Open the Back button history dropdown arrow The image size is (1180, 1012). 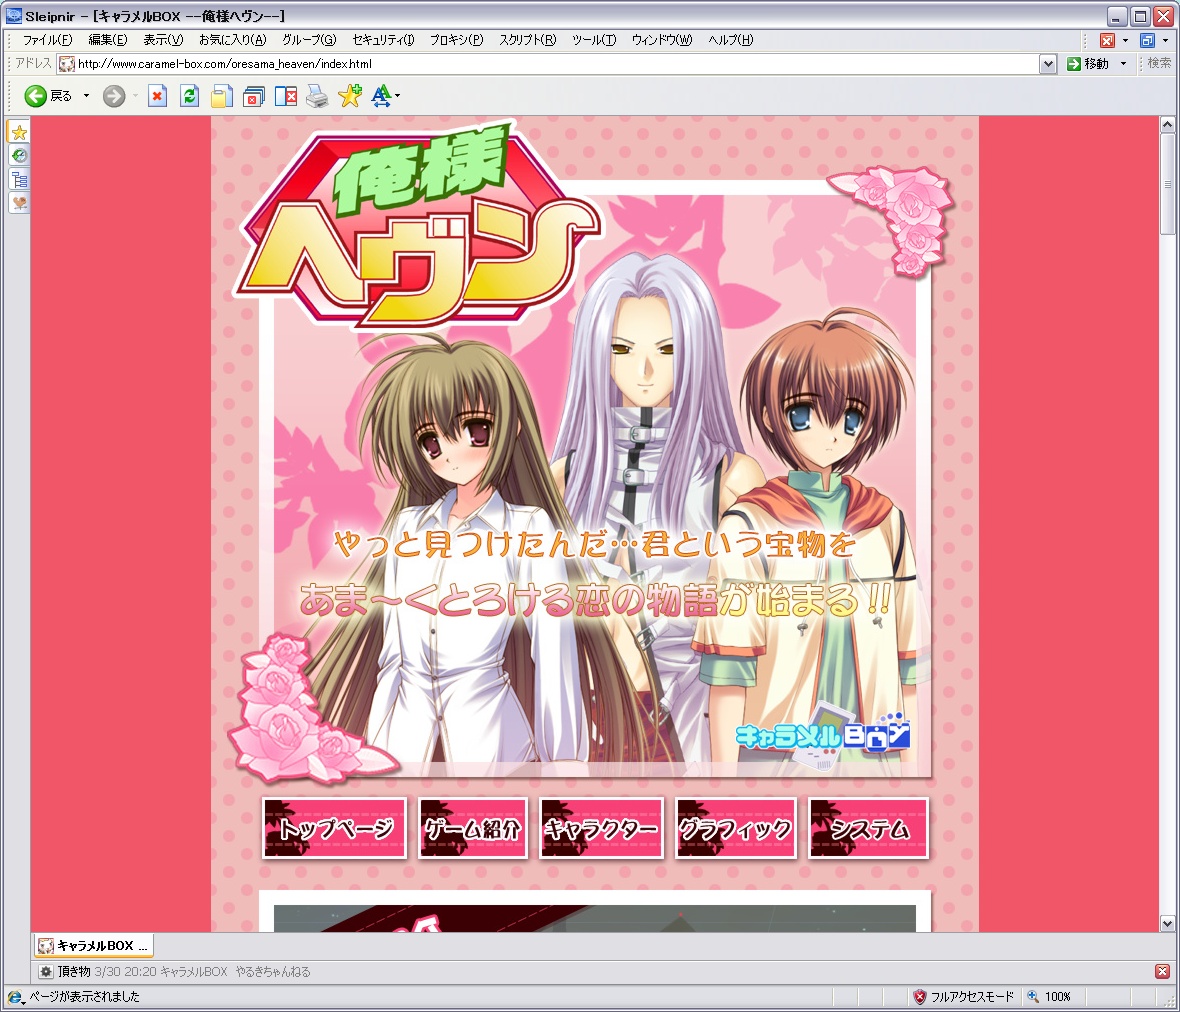pos(86,96)
